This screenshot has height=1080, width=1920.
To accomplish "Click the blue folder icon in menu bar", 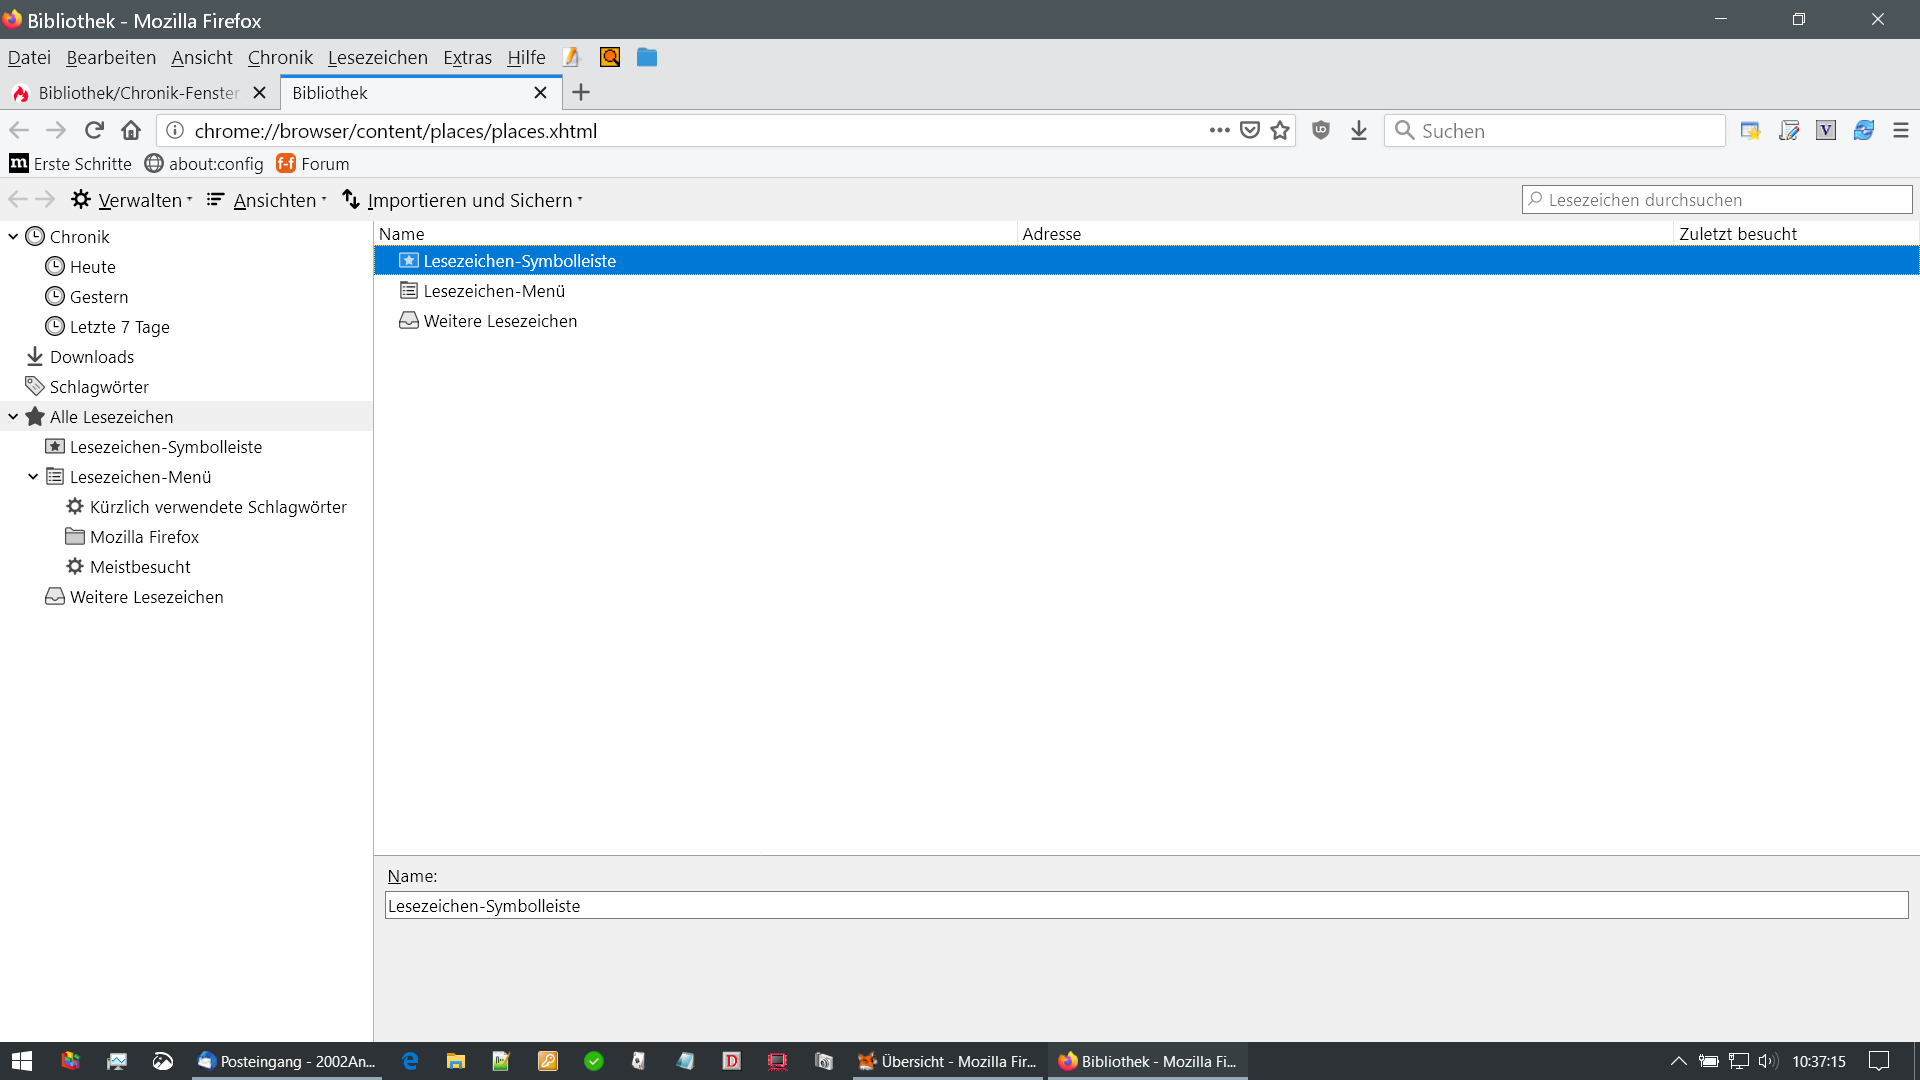I will pyautogui.click(x=647, y=58).
